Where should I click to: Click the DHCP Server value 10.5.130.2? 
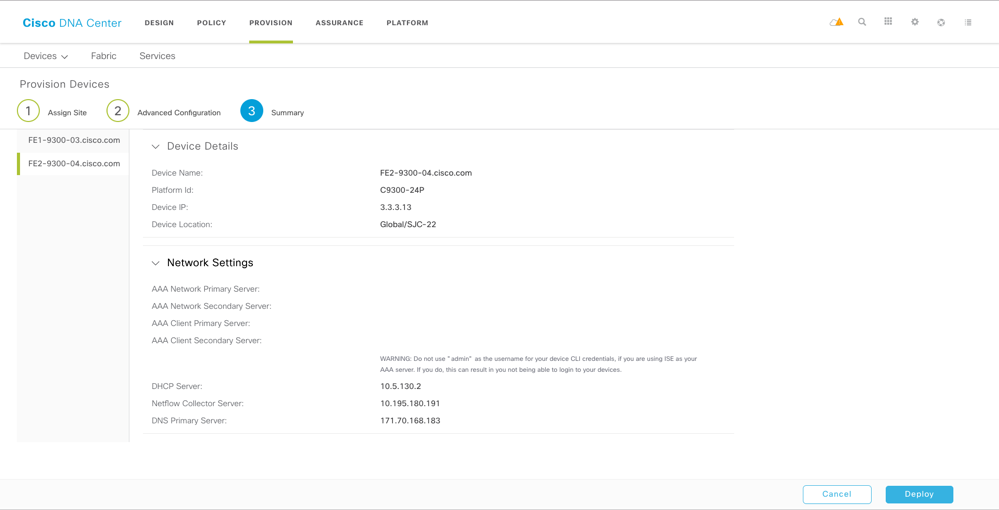(401, 386)
